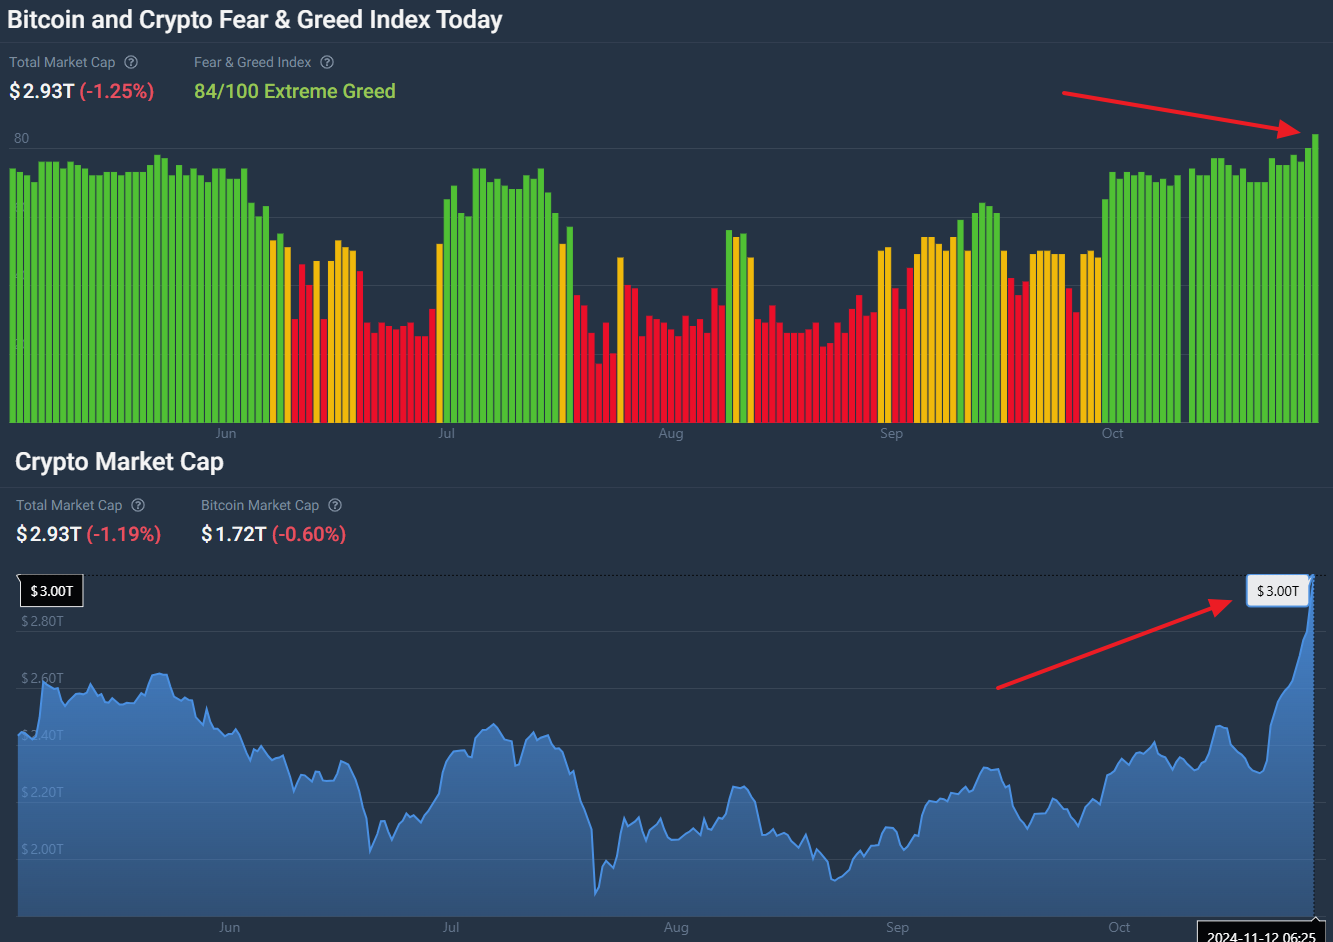
Task: Click the 80 y-axis label on index chart
Action: (x=21, y=138)
